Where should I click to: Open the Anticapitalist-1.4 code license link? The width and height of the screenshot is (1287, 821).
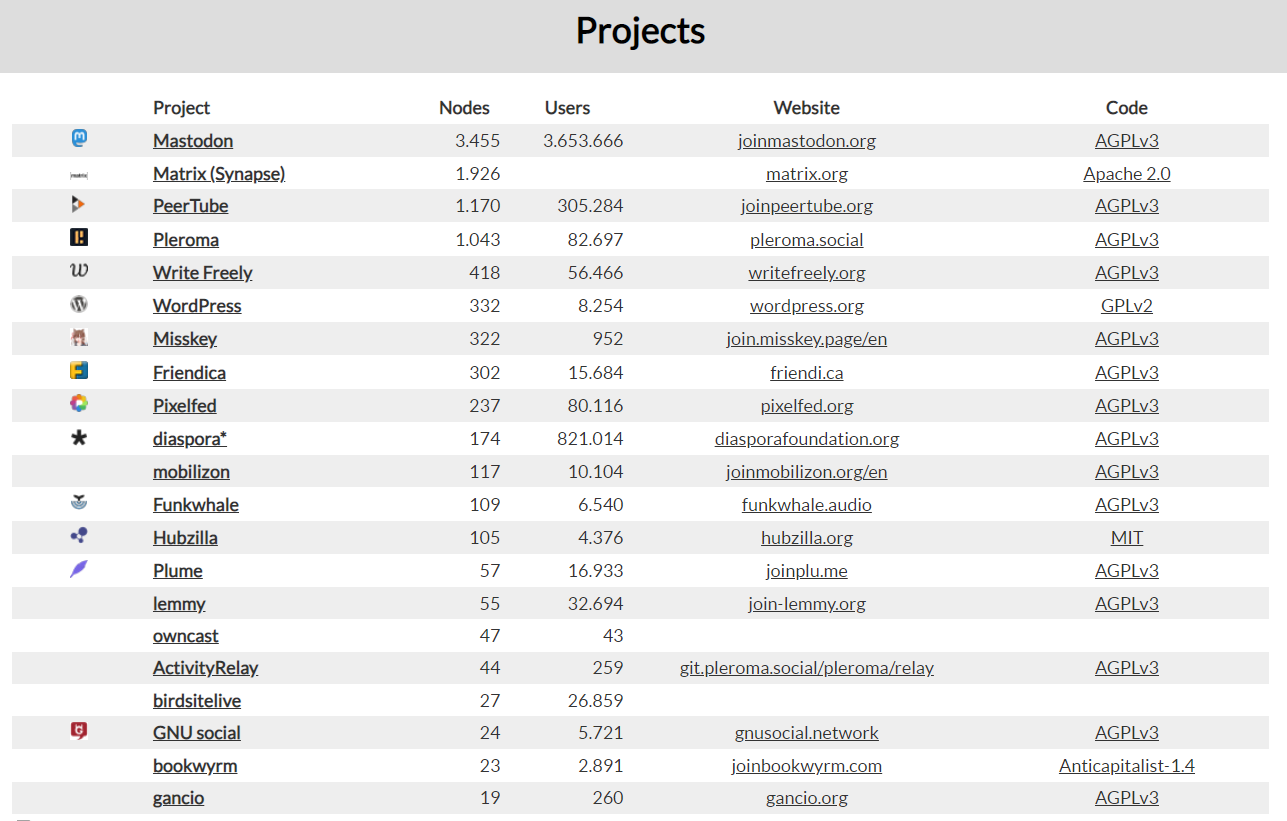tap(1127, 766)
